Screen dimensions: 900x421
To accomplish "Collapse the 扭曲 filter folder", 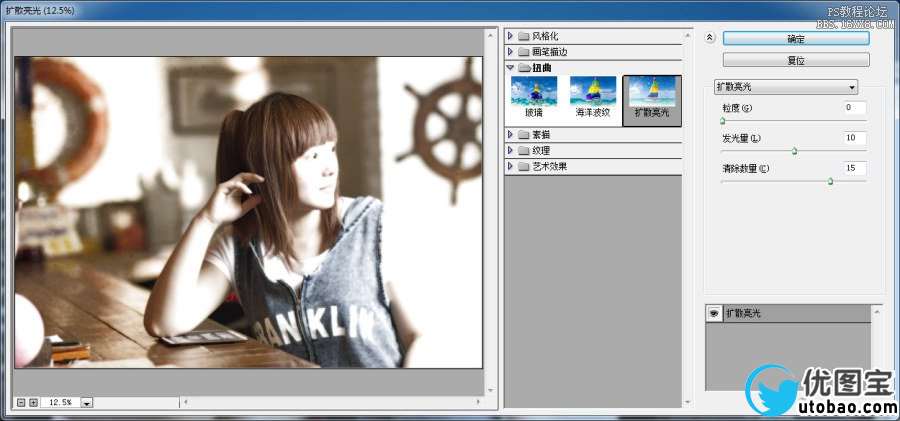I will (x=510, y=67).
